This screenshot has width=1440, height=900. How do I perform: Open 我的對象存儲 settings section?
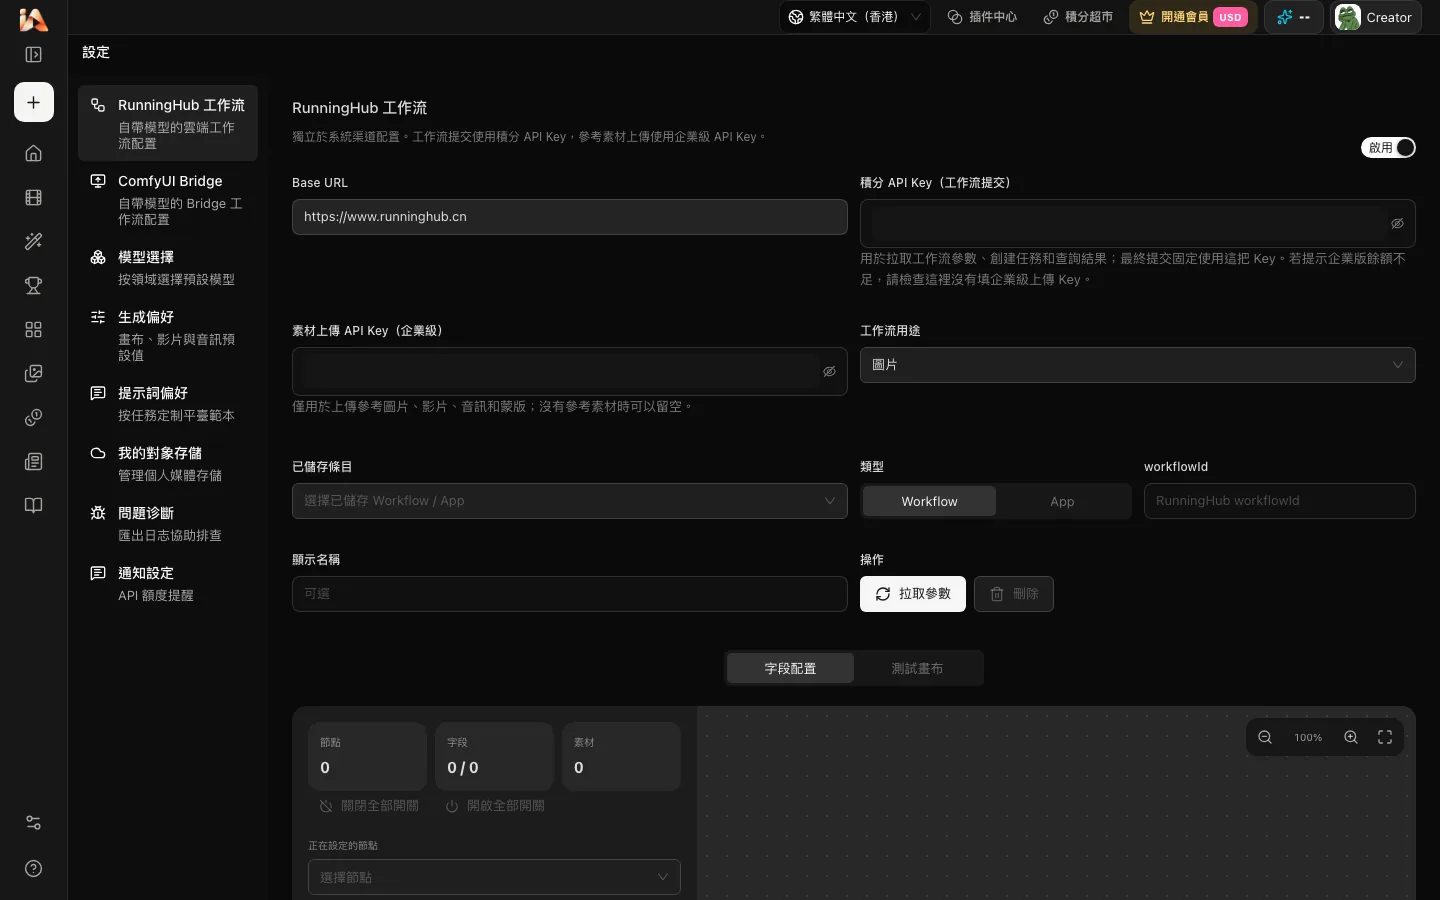pos(168,463)
